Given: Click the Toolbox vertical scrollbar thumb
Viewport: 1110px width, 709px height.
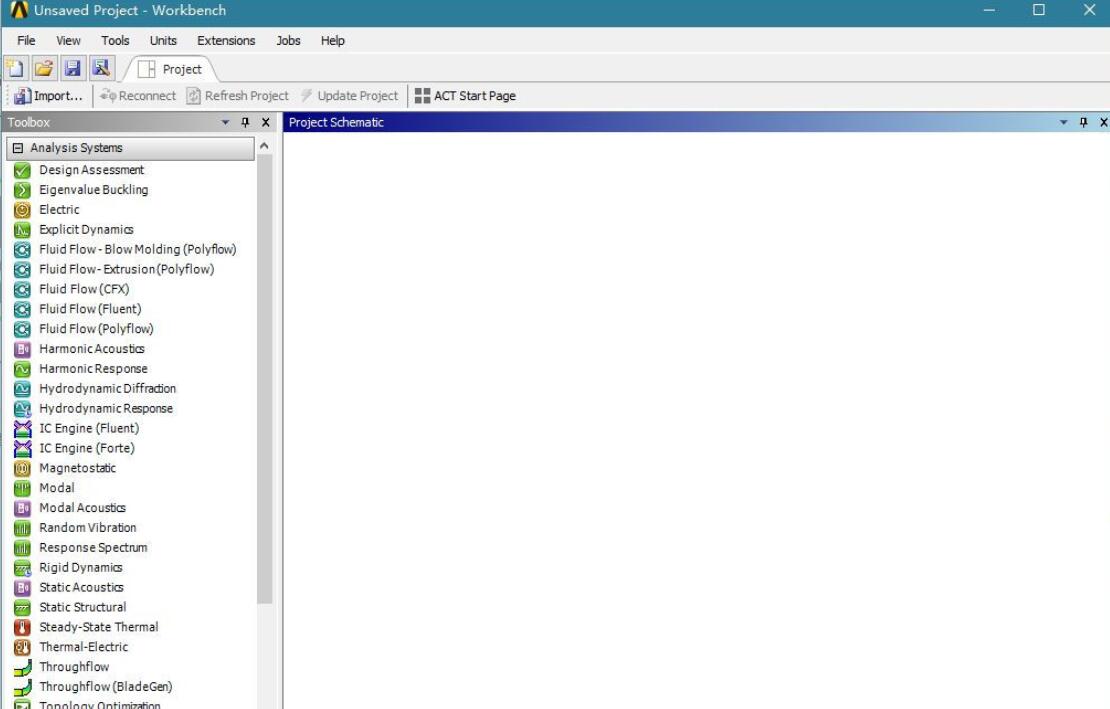Looking at the screenshot, I should pyautogui.click(x=264, y=379).
